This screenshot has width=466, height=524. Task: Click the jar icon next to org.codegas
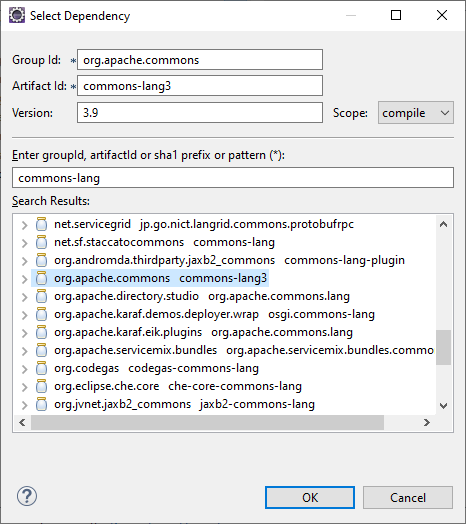click(41, 368)
